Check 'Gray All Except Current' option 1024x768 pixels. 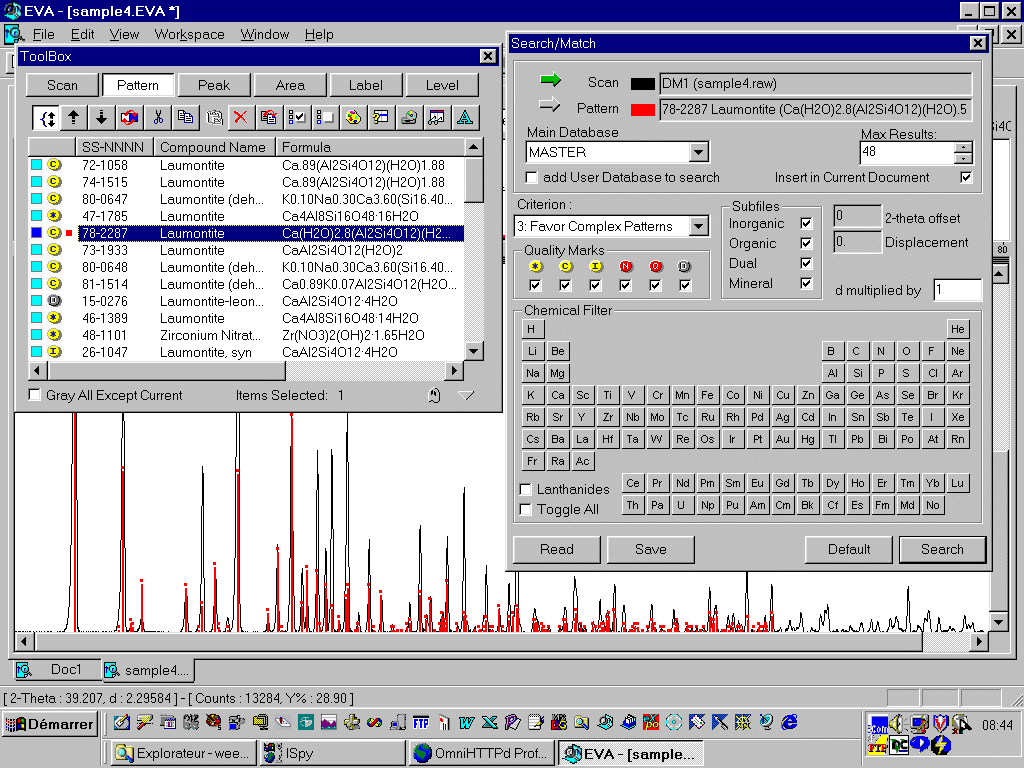click(x=35, y=395)
